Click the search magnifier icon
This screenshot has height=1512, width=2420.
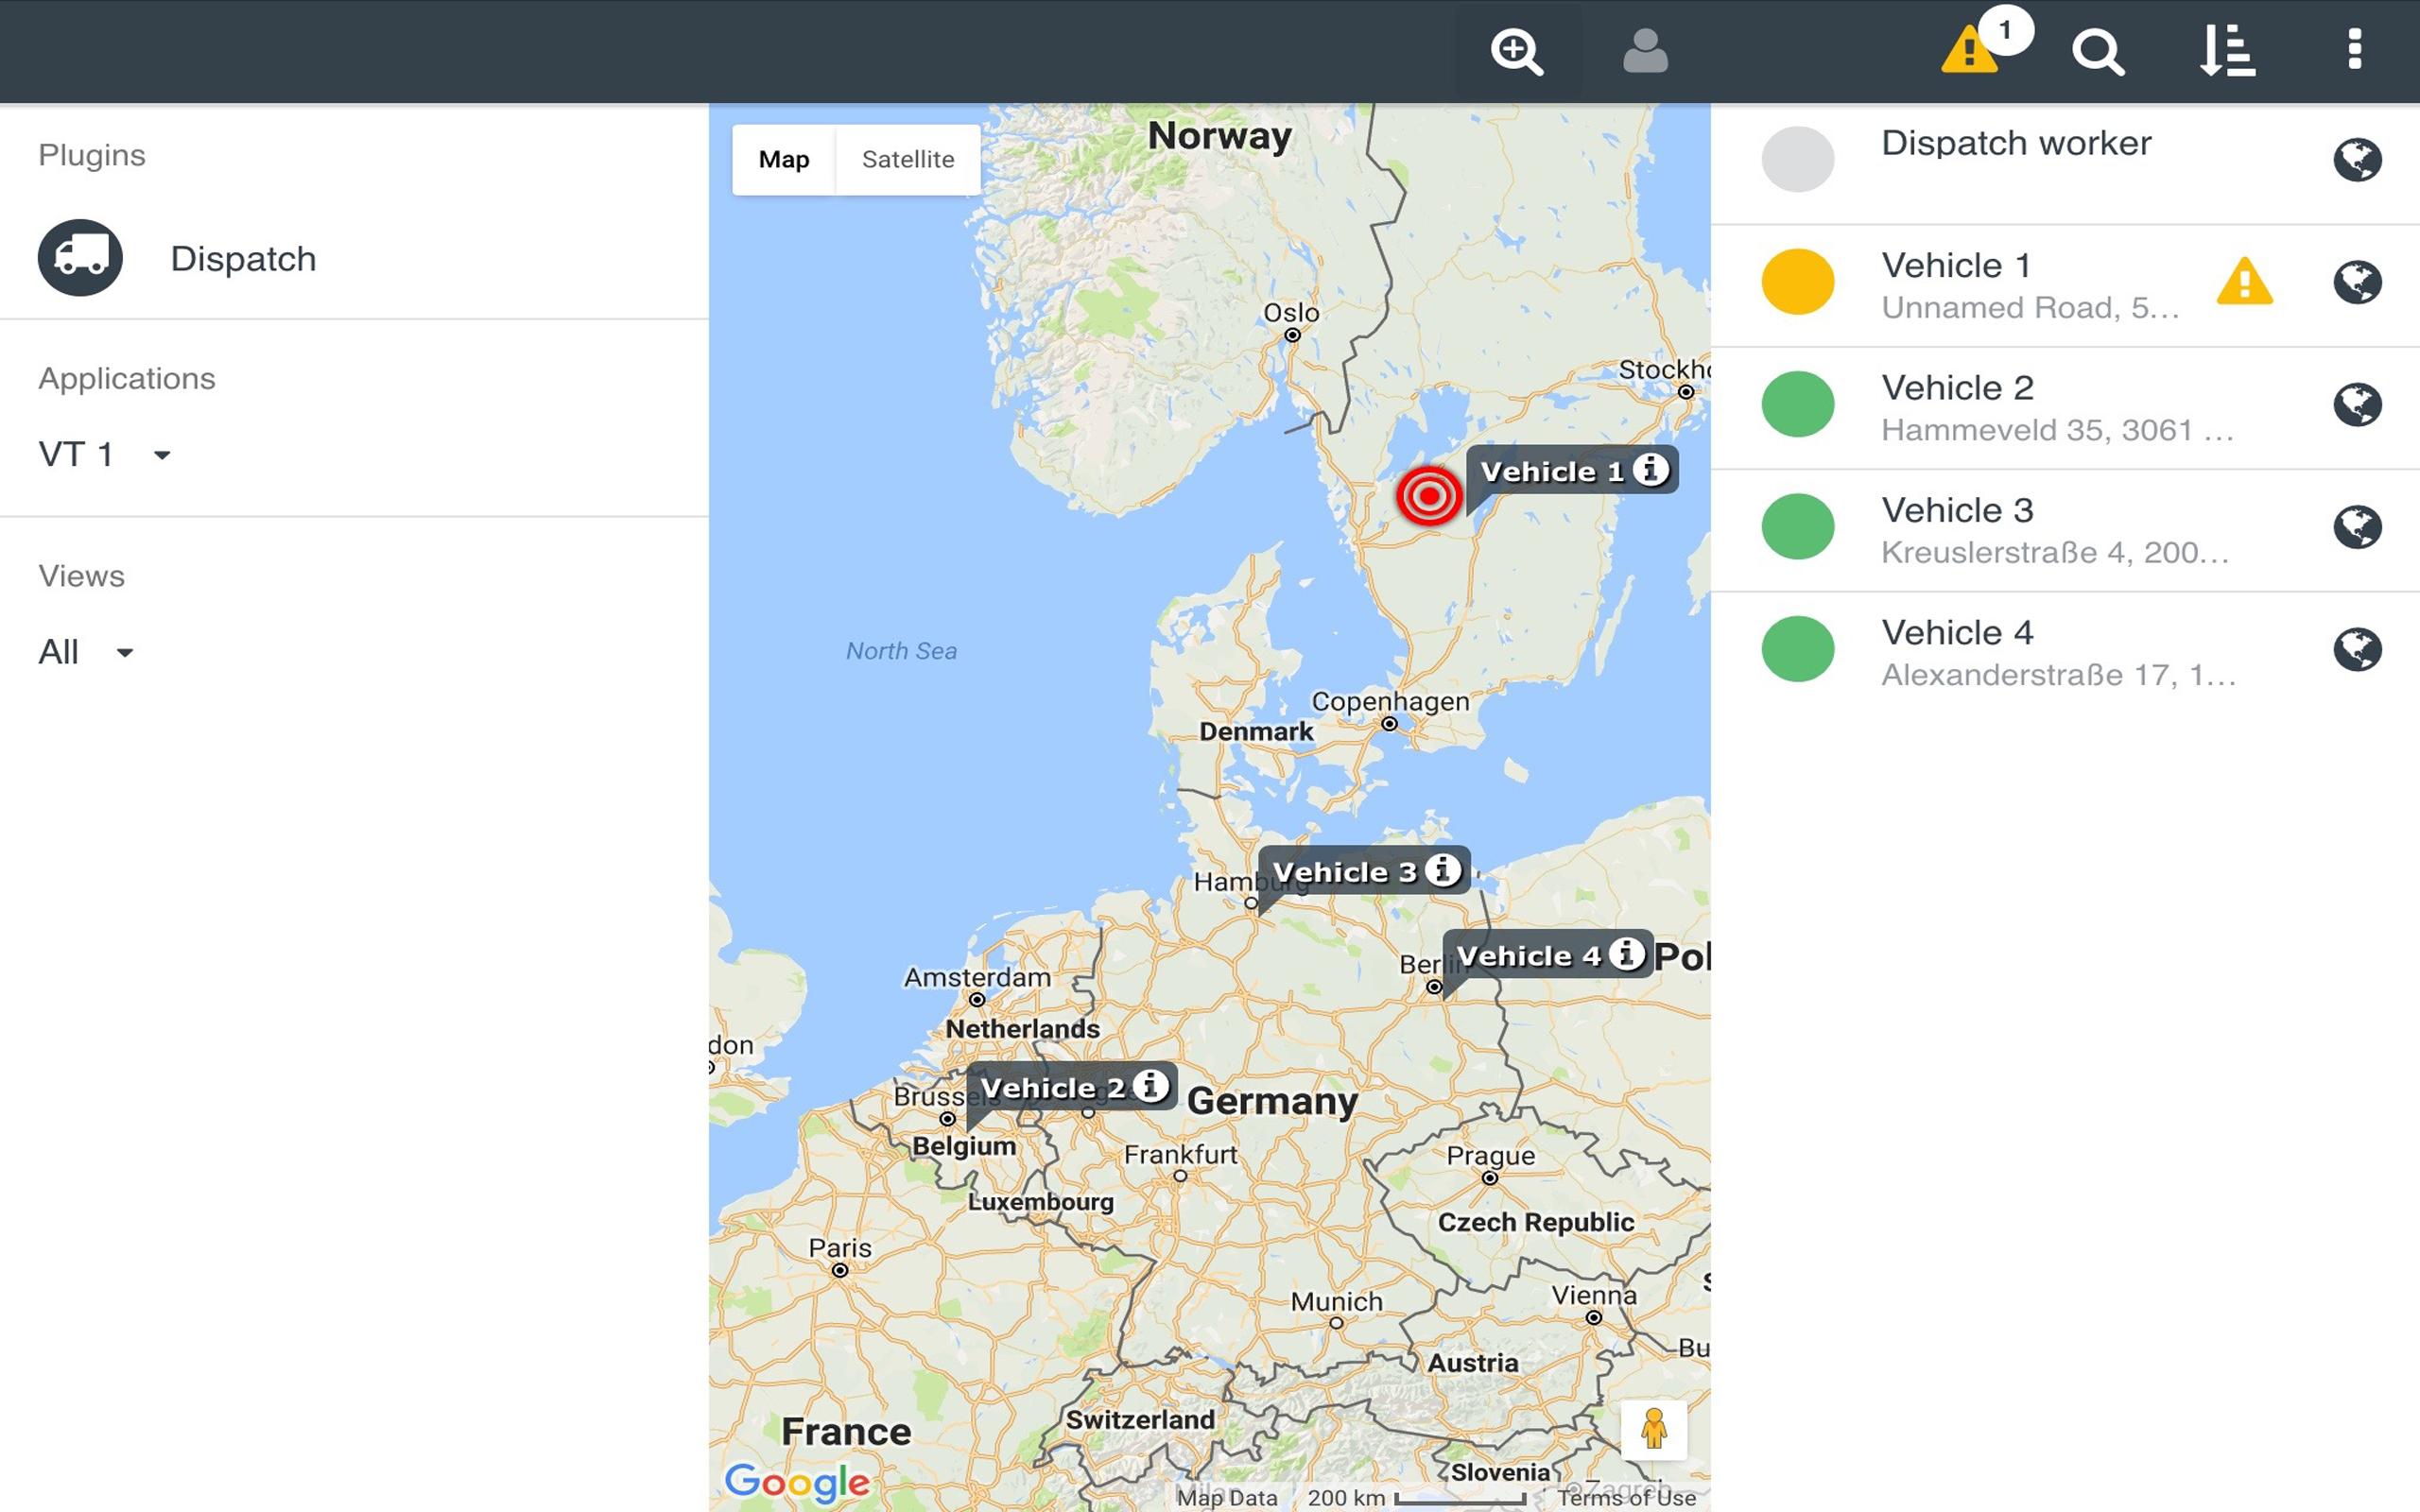click(2097, 51)
